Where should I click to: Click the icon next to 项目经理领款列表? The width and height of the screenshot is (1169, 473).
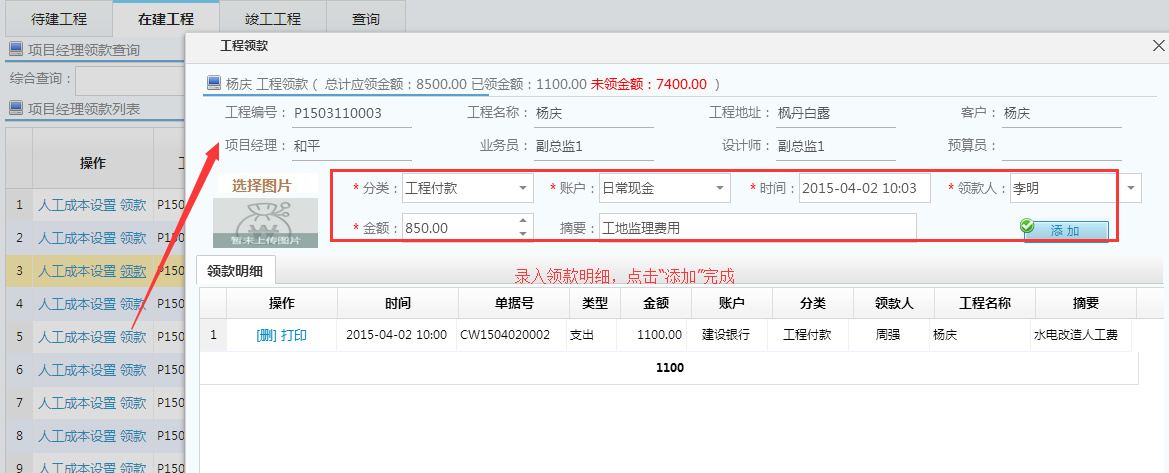click(x=15, y=109)
